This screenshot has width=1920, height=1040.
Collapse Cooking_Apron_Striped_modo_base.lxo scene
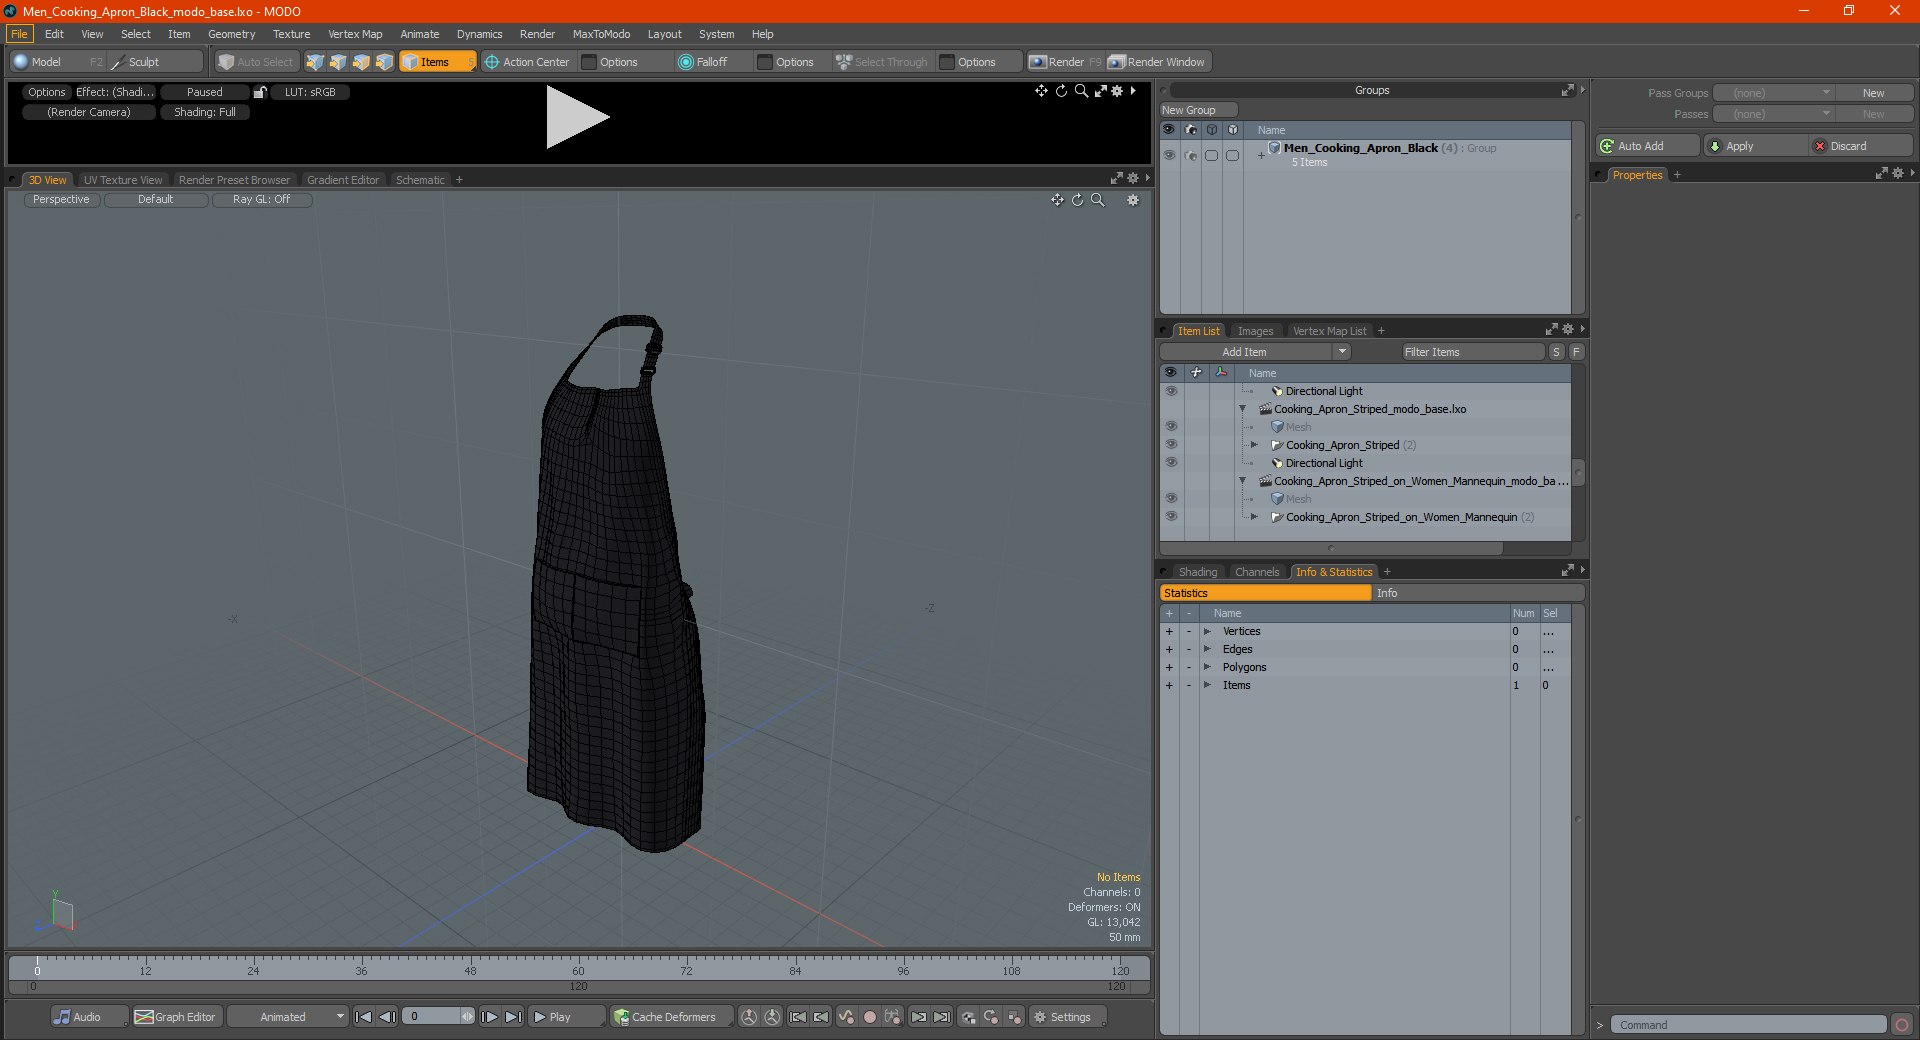pos(1243,409)
